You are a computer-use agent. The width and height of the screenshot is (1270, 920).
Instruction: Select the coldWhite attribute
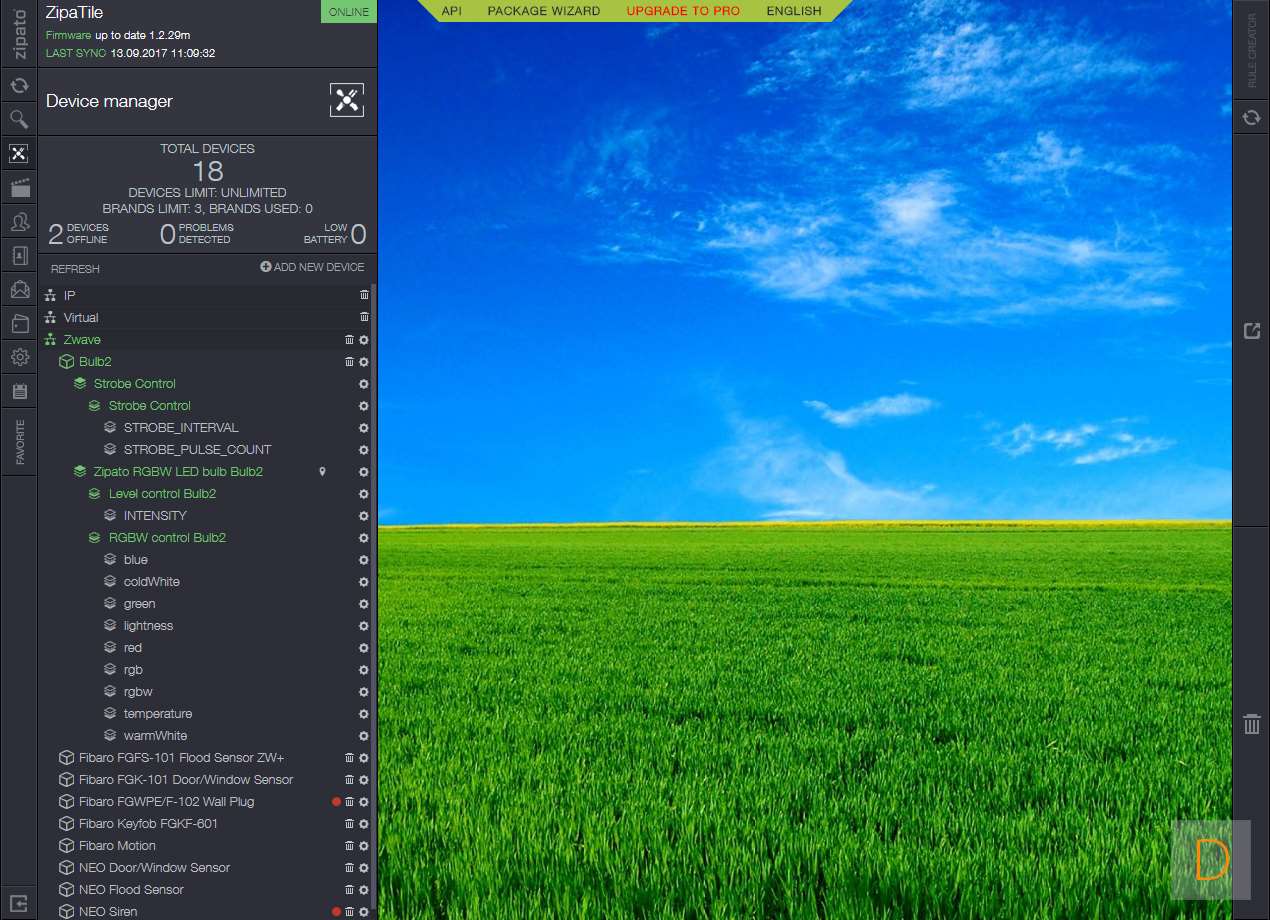point(151,582)
